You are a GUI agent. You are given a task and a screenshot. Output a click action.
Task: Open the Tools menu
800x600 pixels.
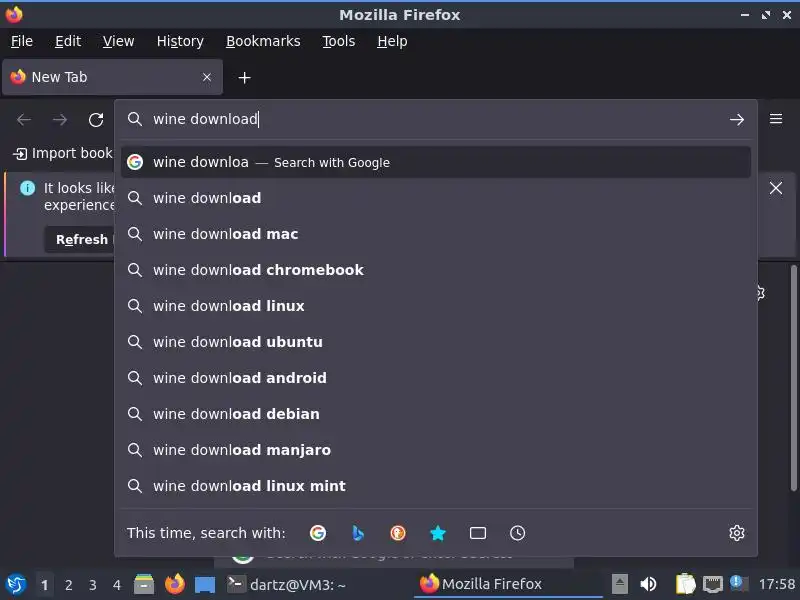click(338, 41)
